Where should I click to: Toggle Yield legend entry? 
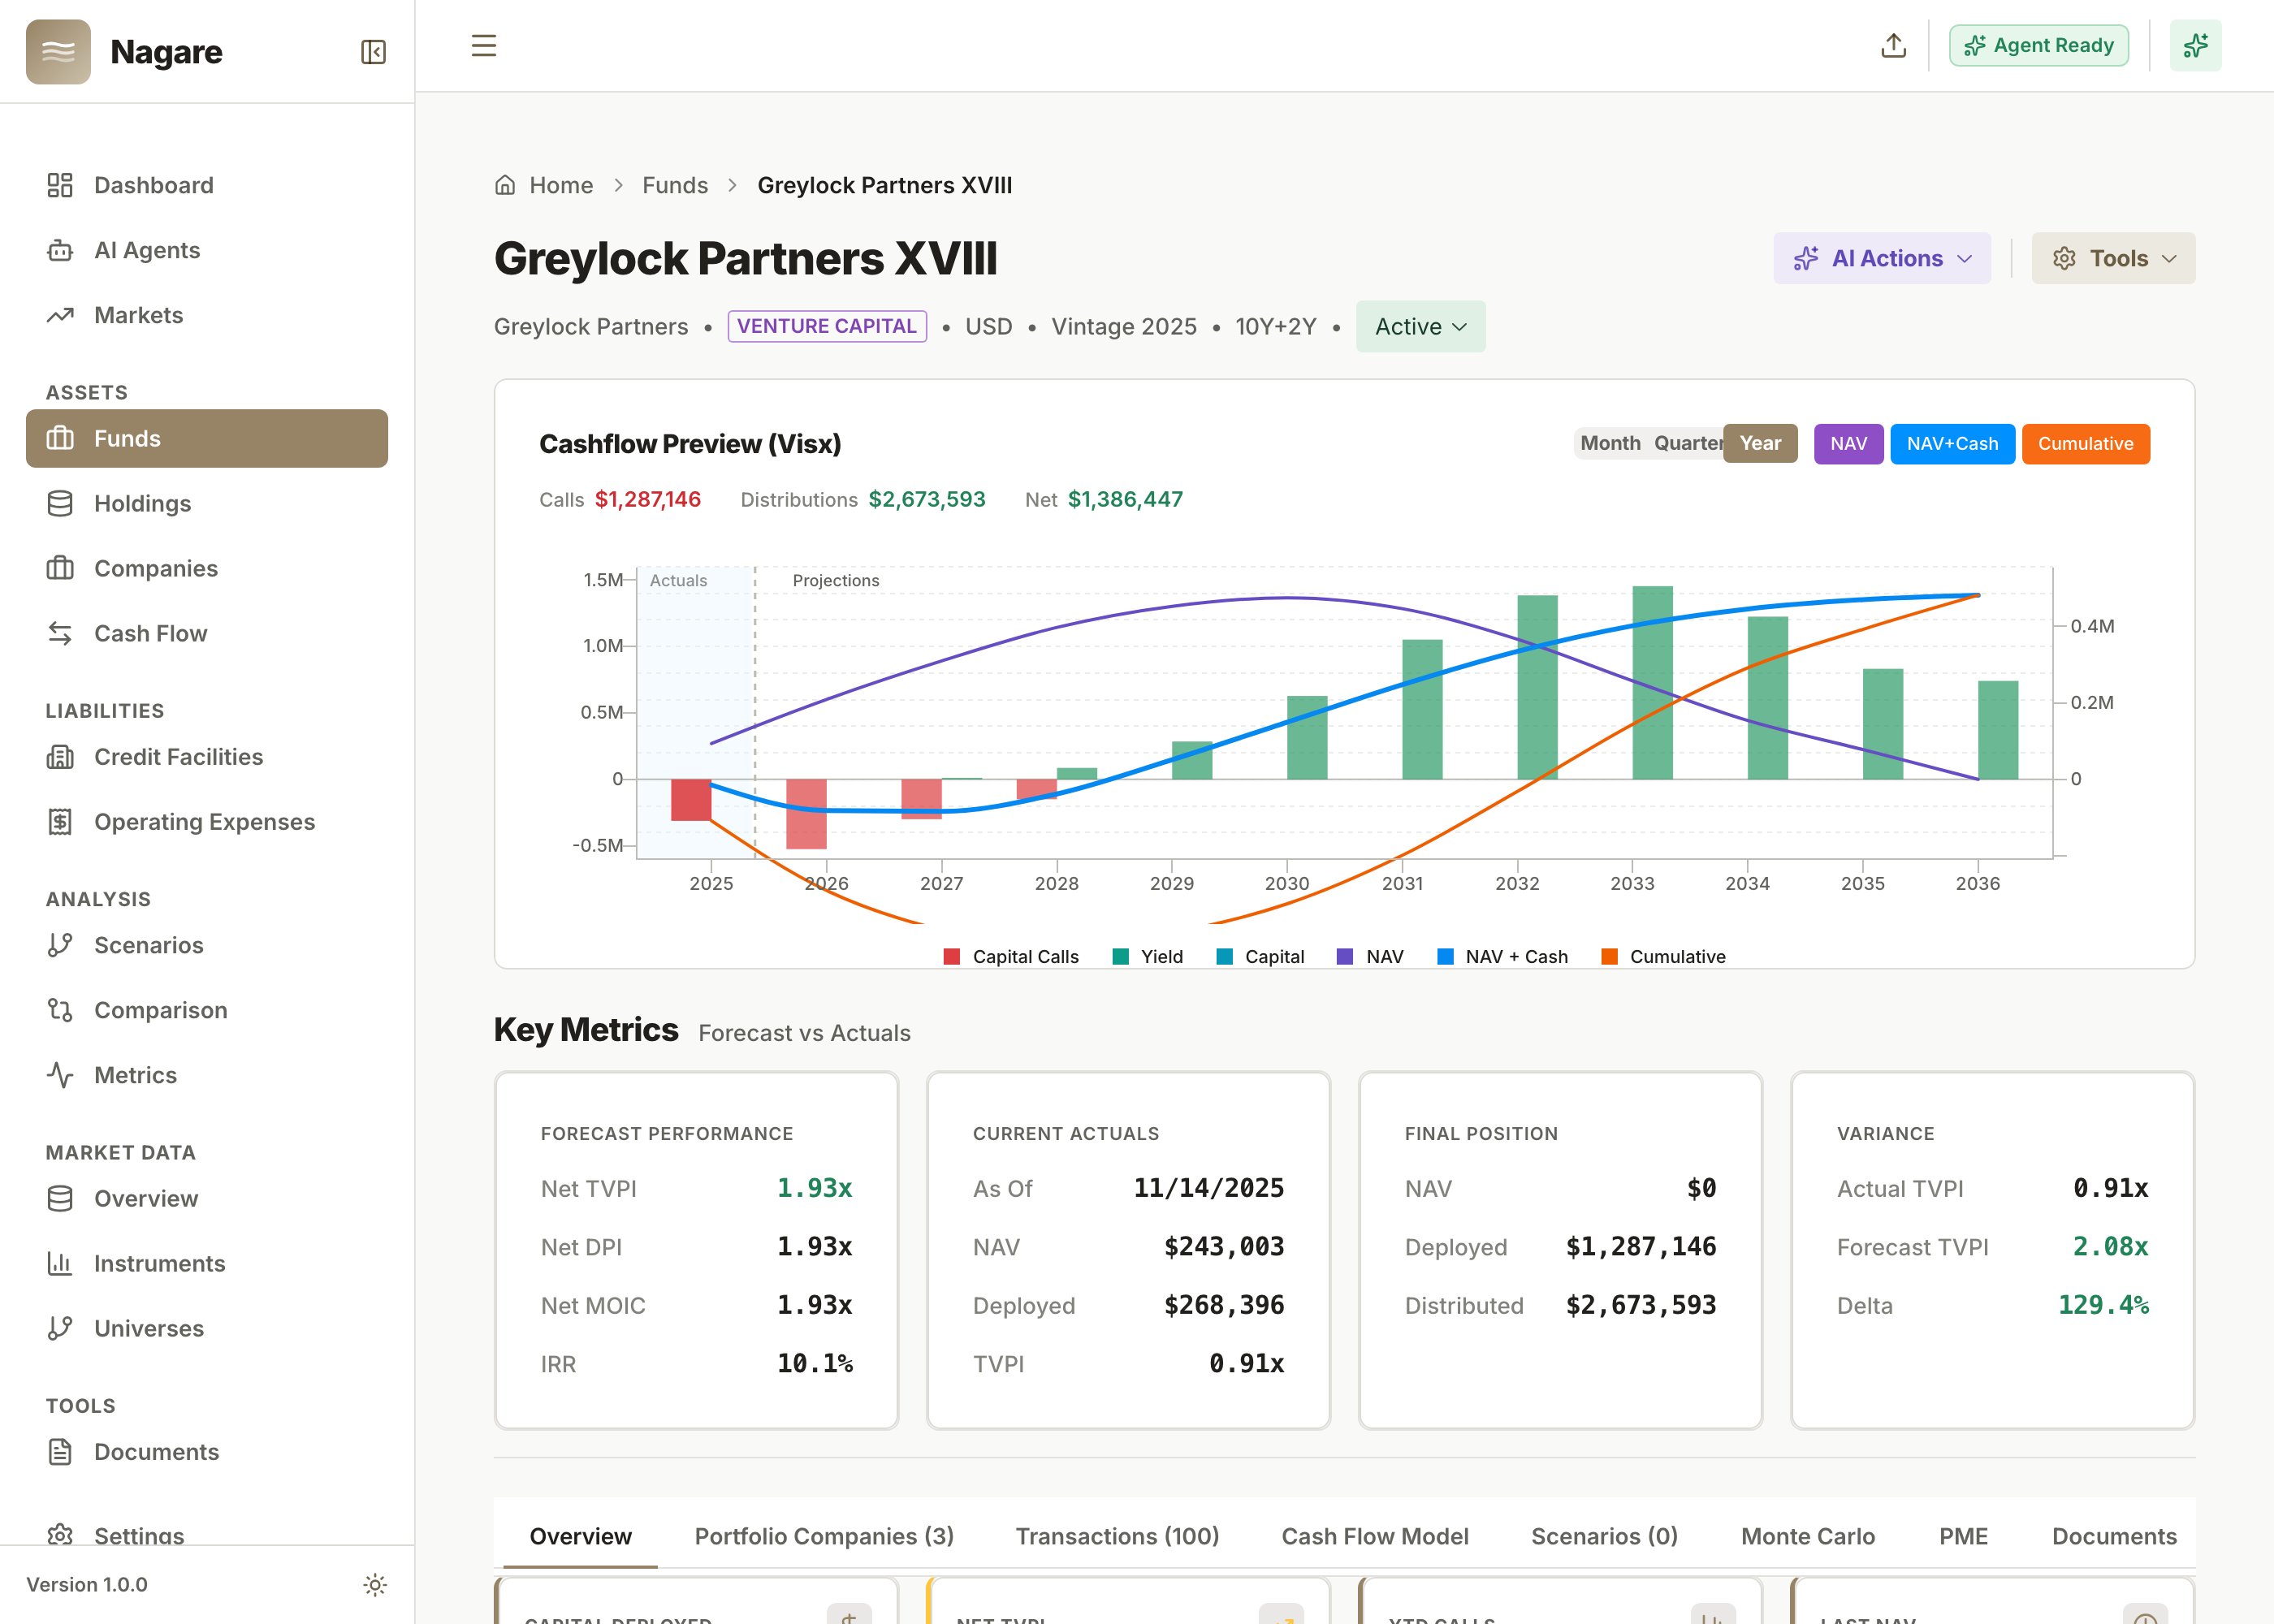click(x=1148, y=957)
